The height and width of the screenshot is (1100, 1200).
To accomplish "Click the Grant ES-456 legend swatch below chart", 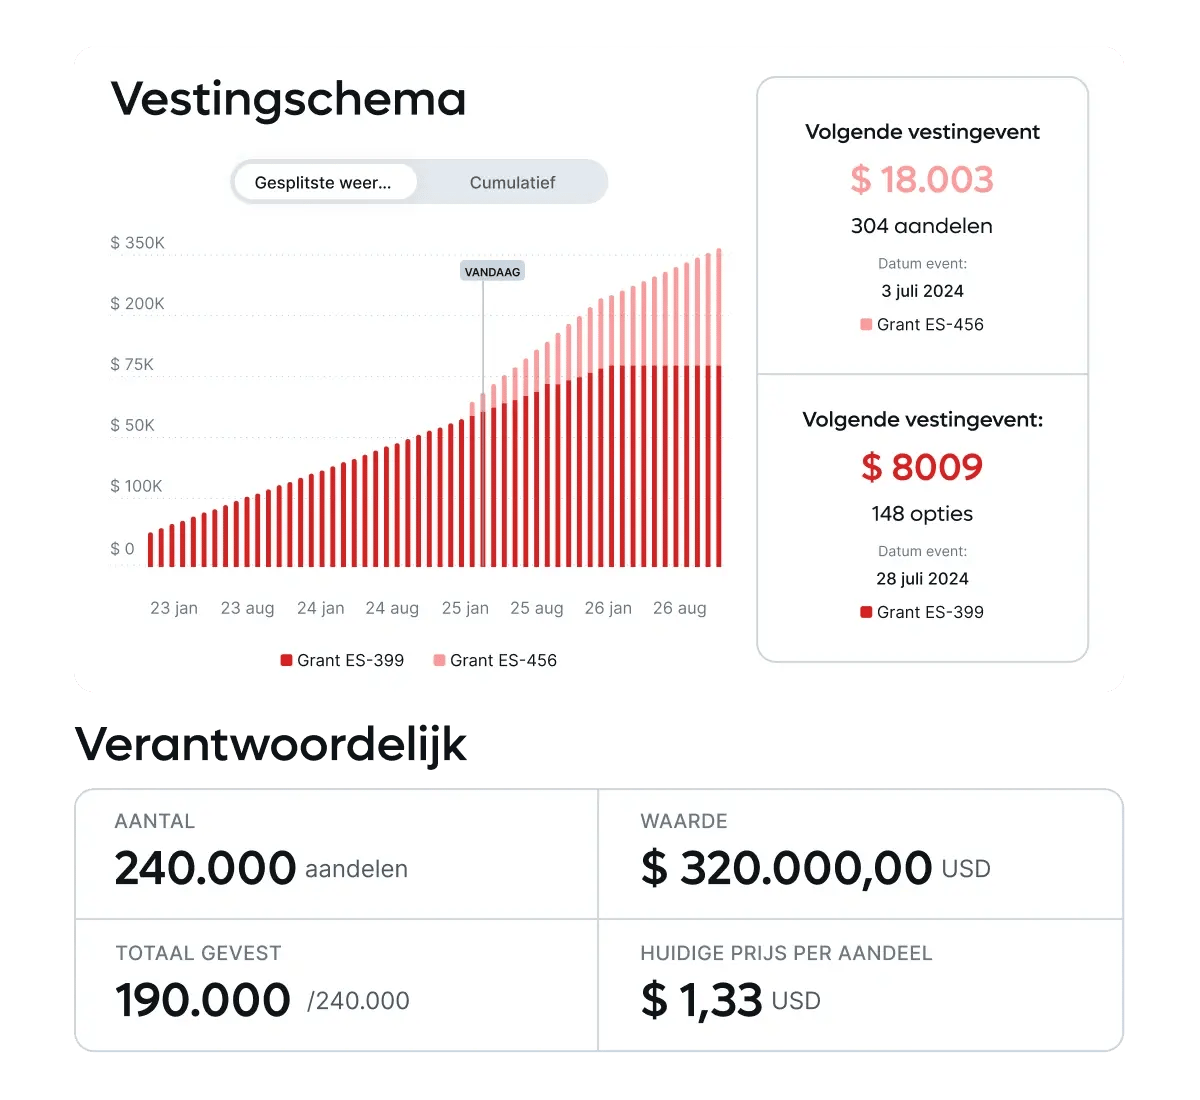I will click(439, 660).
